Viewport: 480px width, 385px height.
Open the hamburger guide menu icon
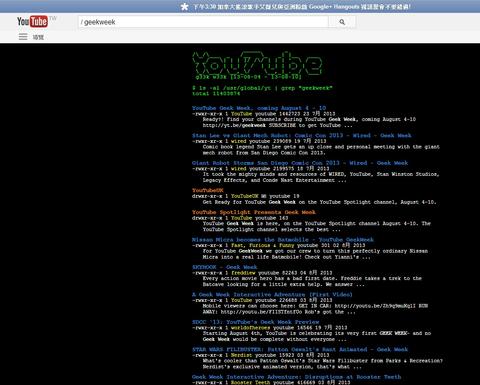23,37
